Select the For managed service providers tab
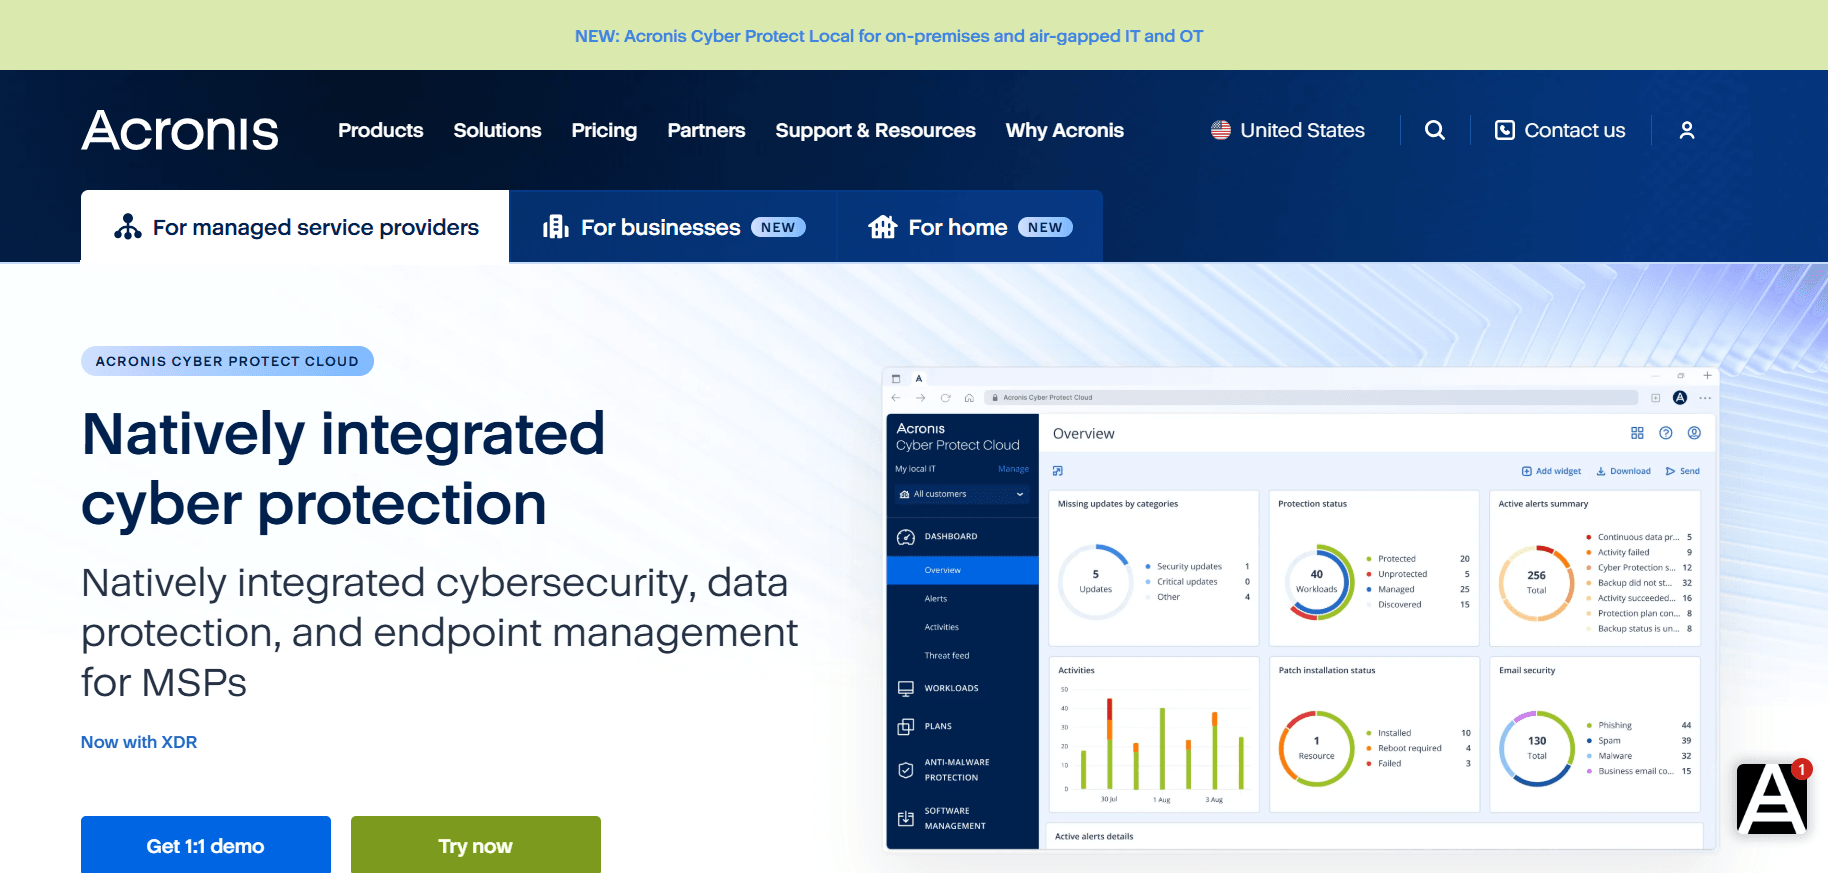The height and width of the screenshot is (873, 1828). (x=295, y=227)
